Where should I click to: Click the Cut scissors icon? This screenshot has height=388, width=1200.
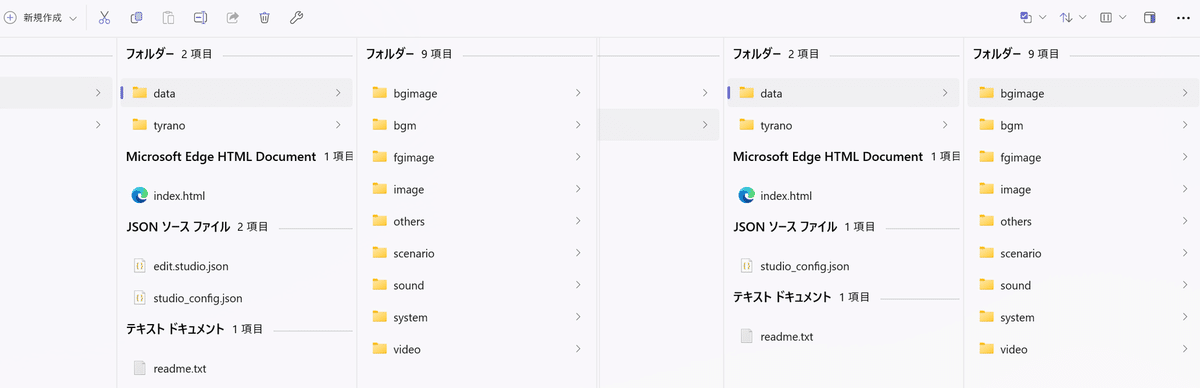pyautogui.click(x=104, y=18)
